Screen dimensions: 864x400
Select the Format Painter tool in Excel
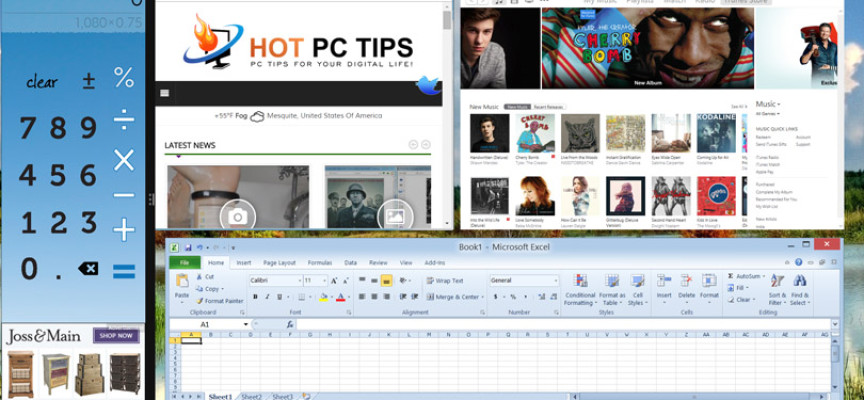(220, 301)
